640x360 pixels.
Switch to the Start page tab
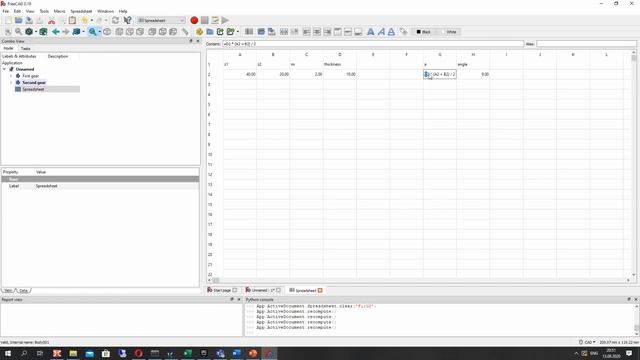(x=222, y=290)
